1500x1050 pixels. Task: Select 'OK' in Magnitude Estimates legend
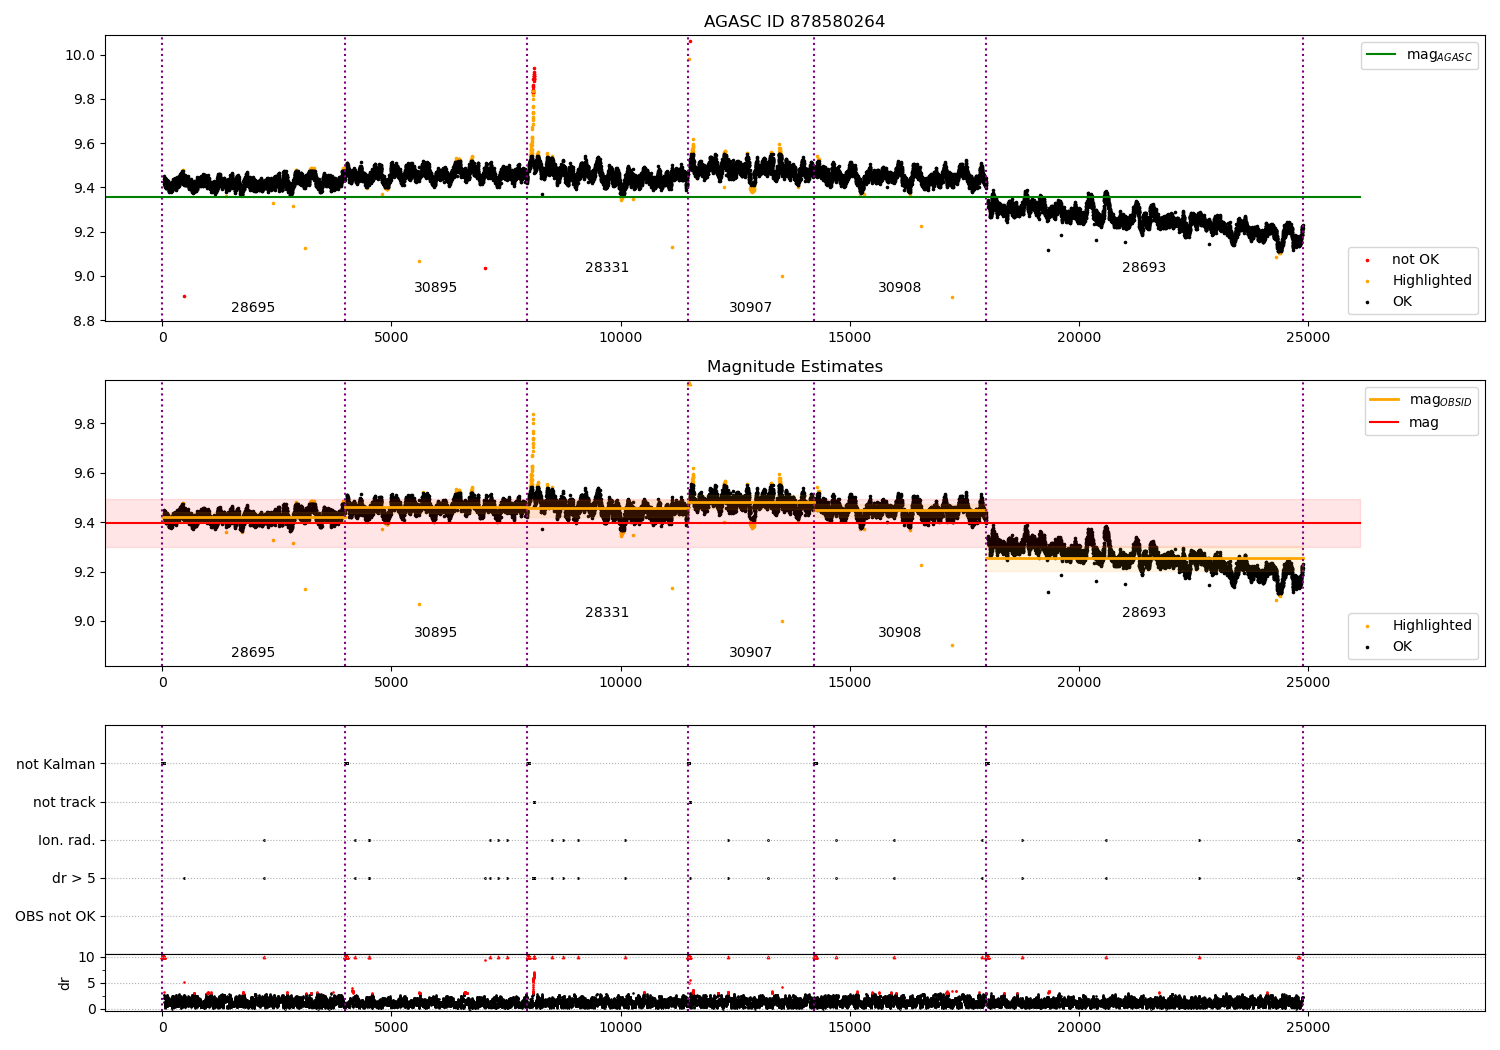click(1402, 647)
